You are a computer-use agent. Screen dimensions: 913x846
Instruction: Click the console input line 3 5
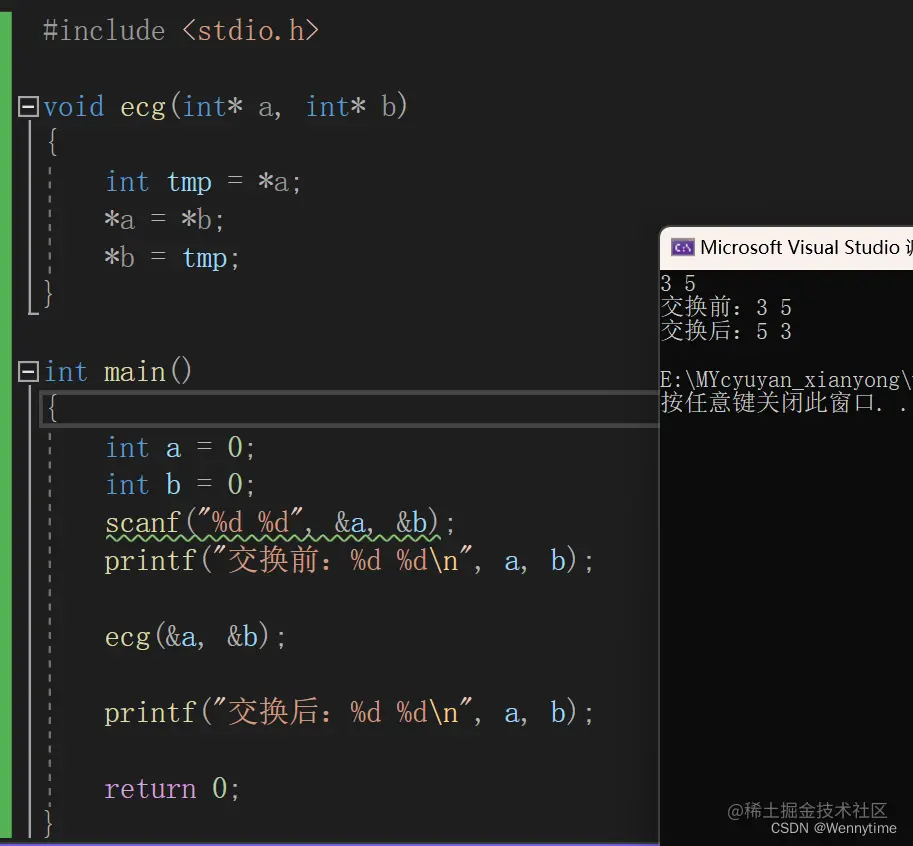[x=678, y=284]
